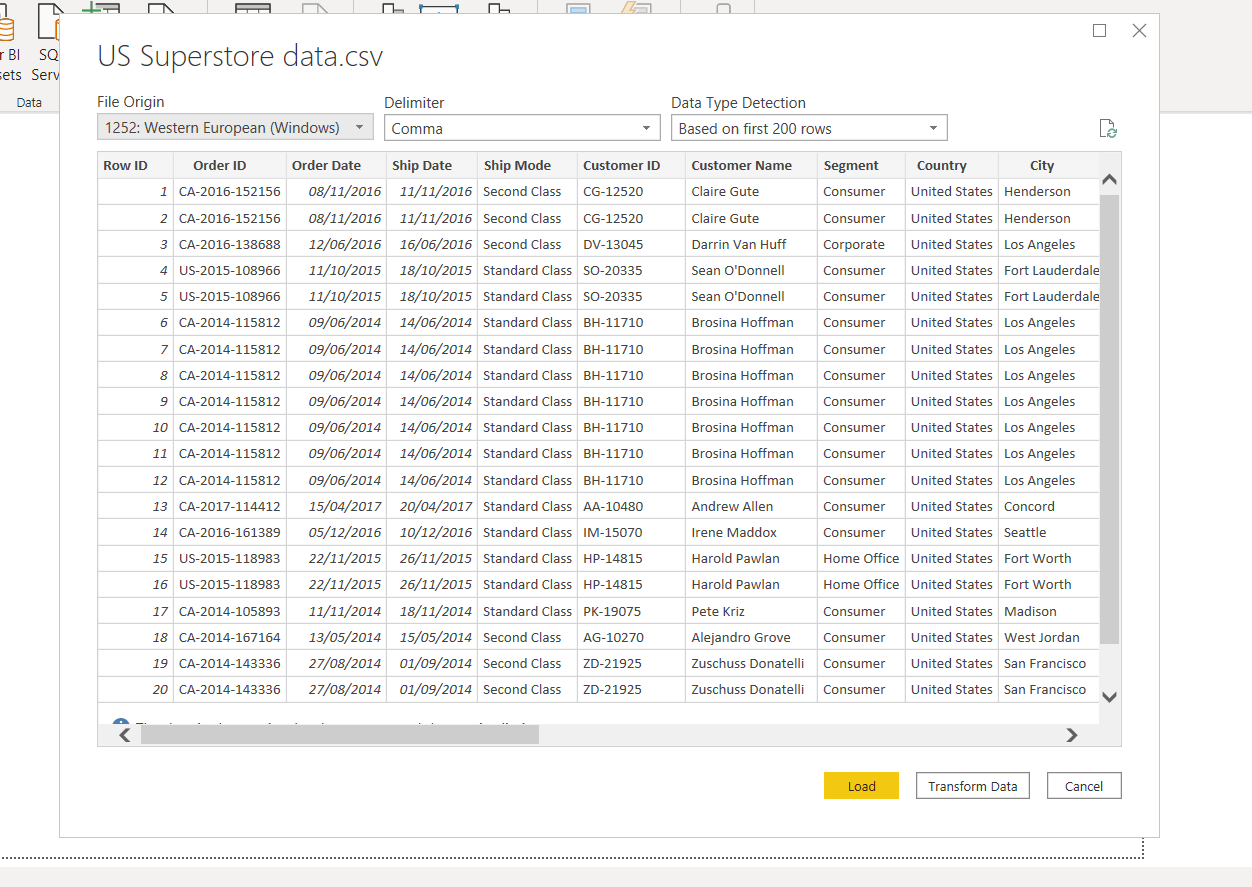Open the File Origin dropdown
1252x887 pixels.
click(x=235, y=127)
